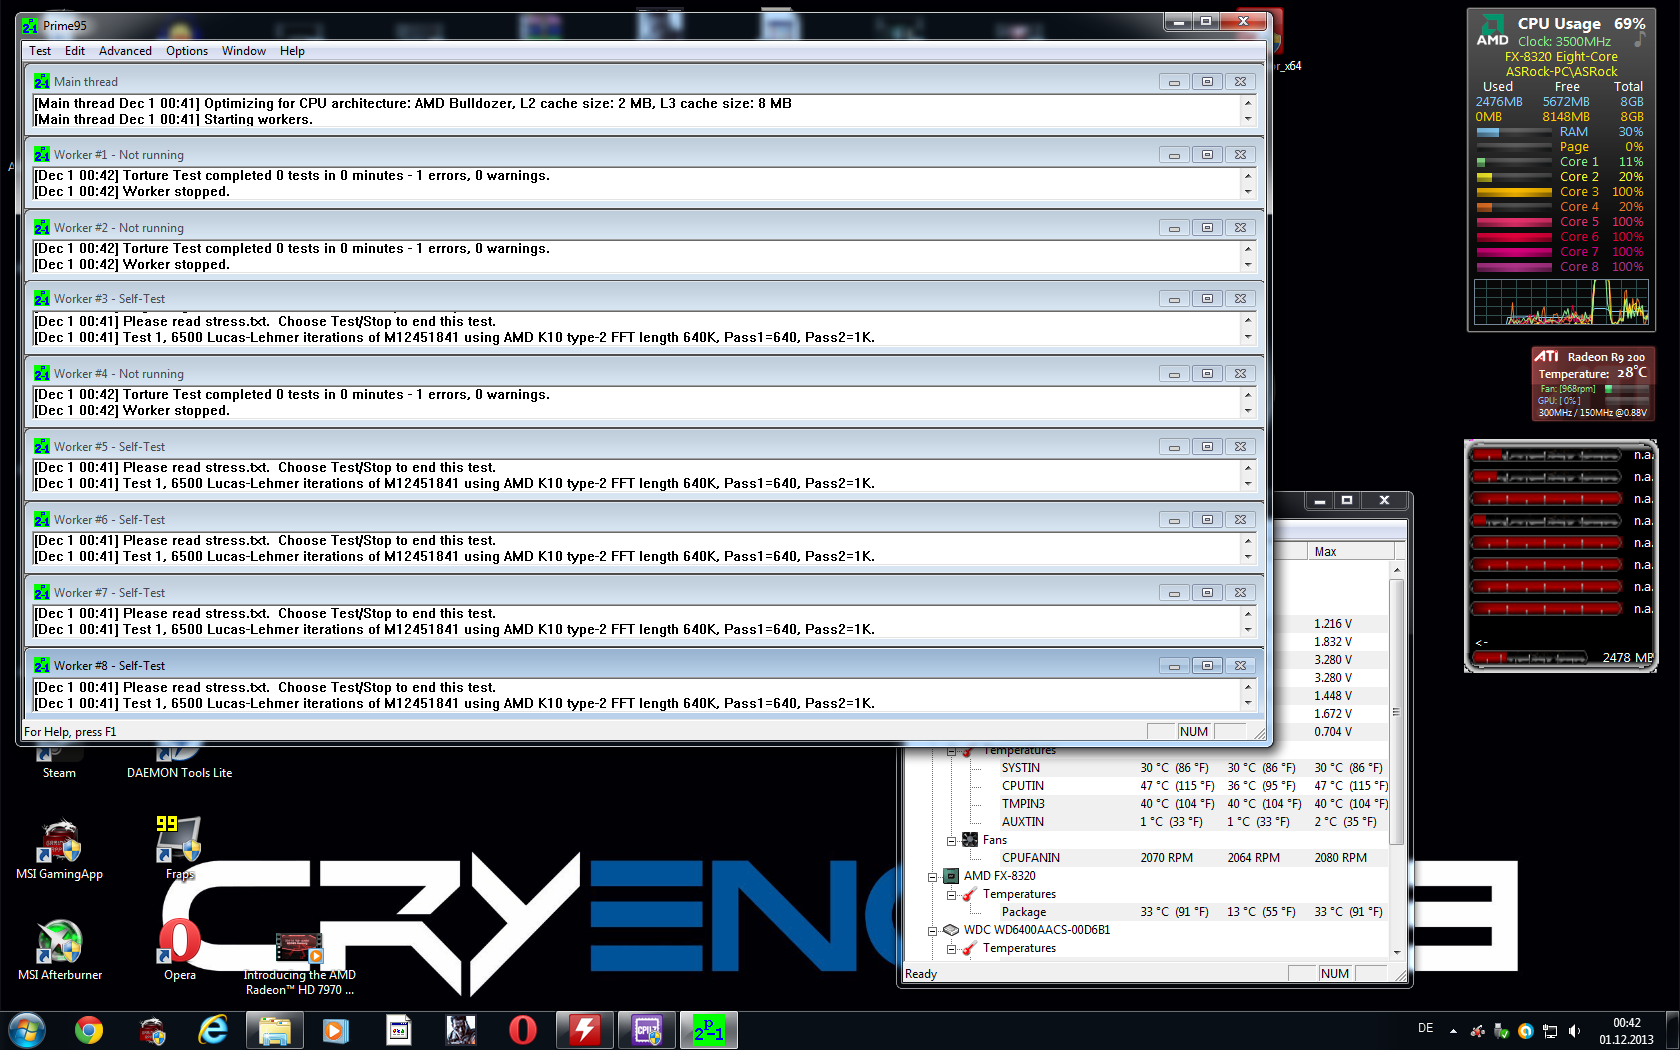The width and height of the screenshot is (1680, 1050).
Task: Click the RAM usage bar in CPU gadget
Action: pos(1514,132)
